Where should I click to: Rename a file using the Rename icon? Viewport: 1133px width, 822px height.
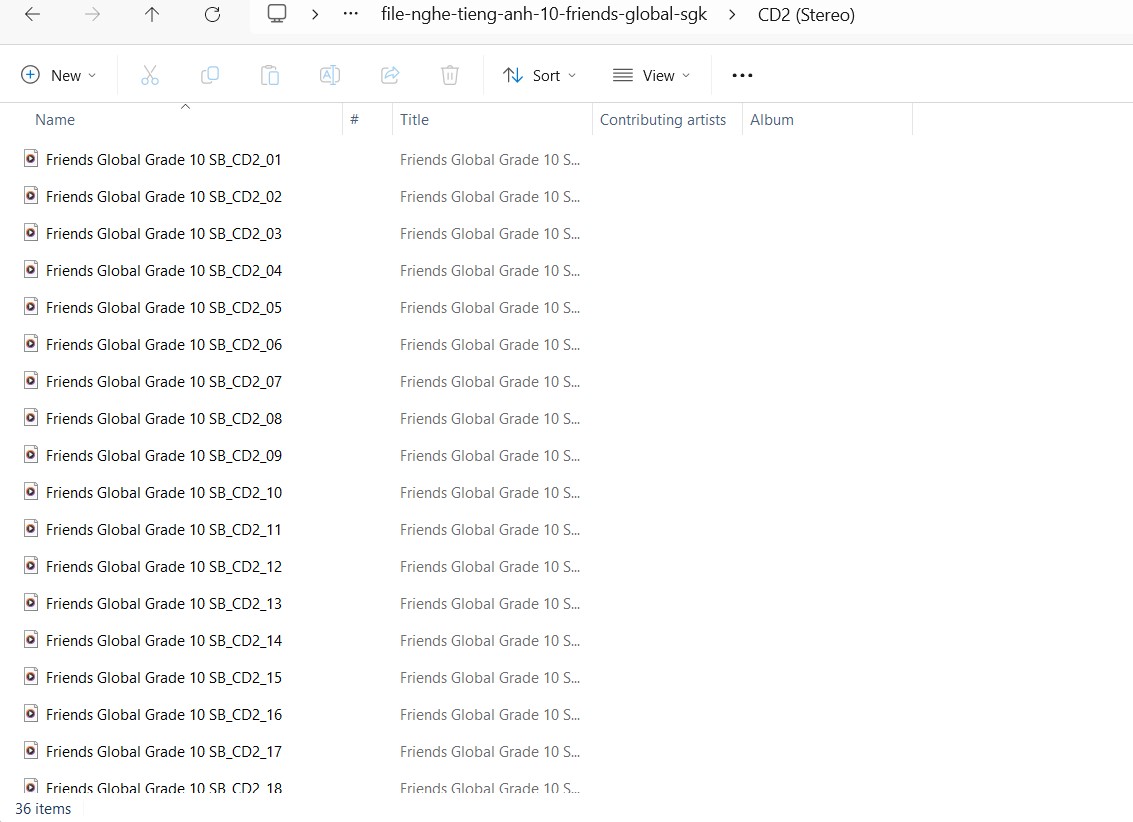330,74
